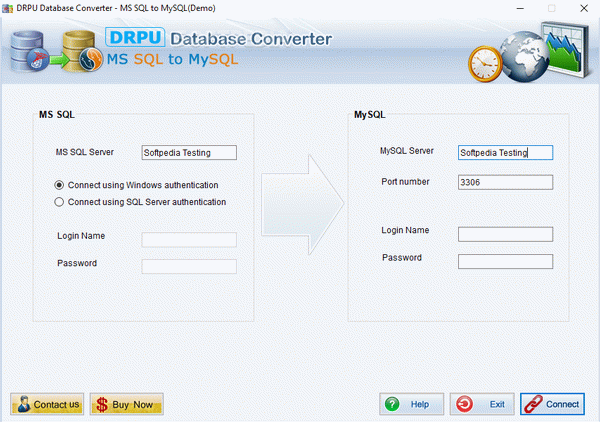Click the MySQL Login Name field
600x422 pixels.
click(x=505, y=234)
